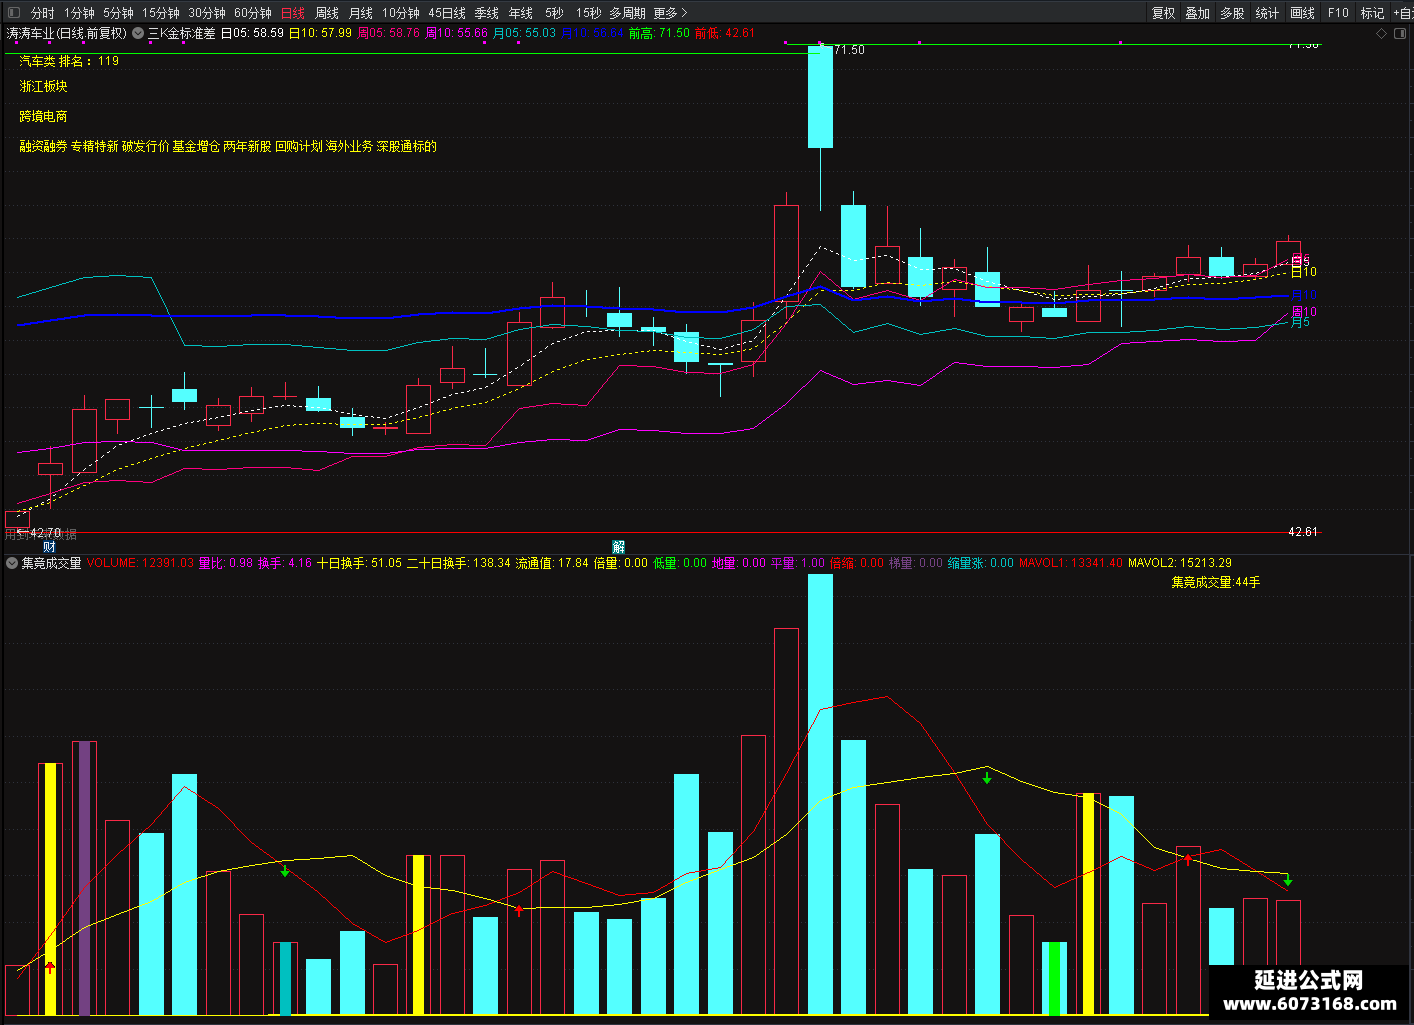Click the panel layout icon before 分时

click(x=13, y=13)
